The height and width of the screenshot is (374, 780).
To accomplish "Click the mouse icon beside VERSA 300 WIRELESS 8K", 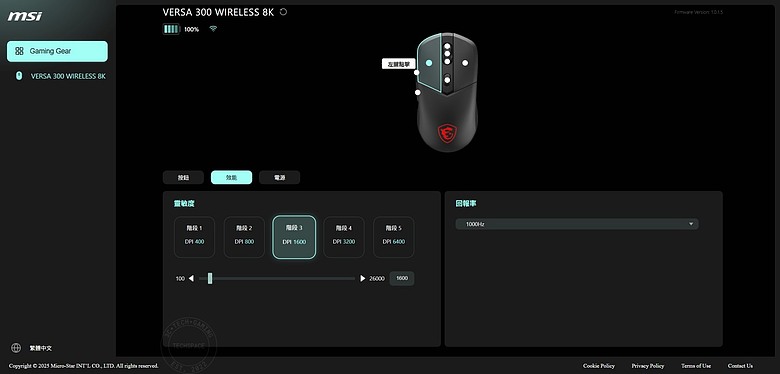I will (19, 76).
